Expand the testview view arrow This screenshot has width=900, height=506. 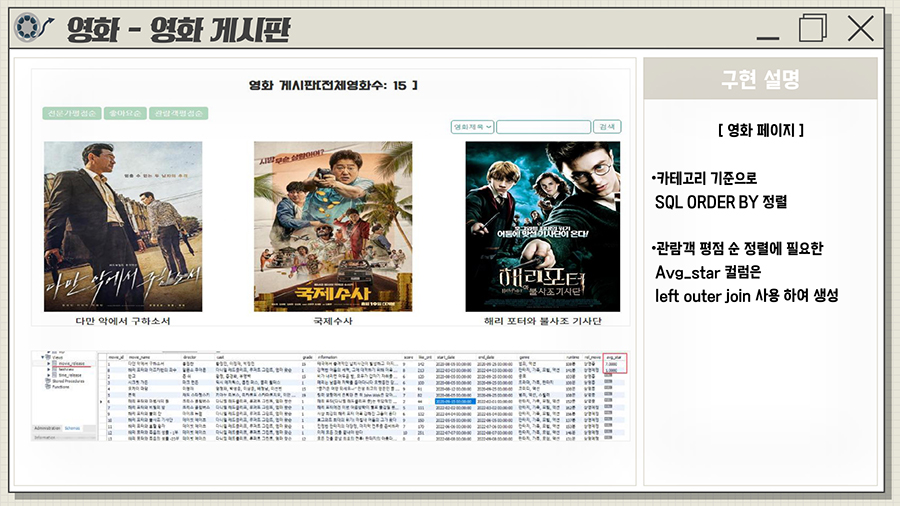coord(49,369)
